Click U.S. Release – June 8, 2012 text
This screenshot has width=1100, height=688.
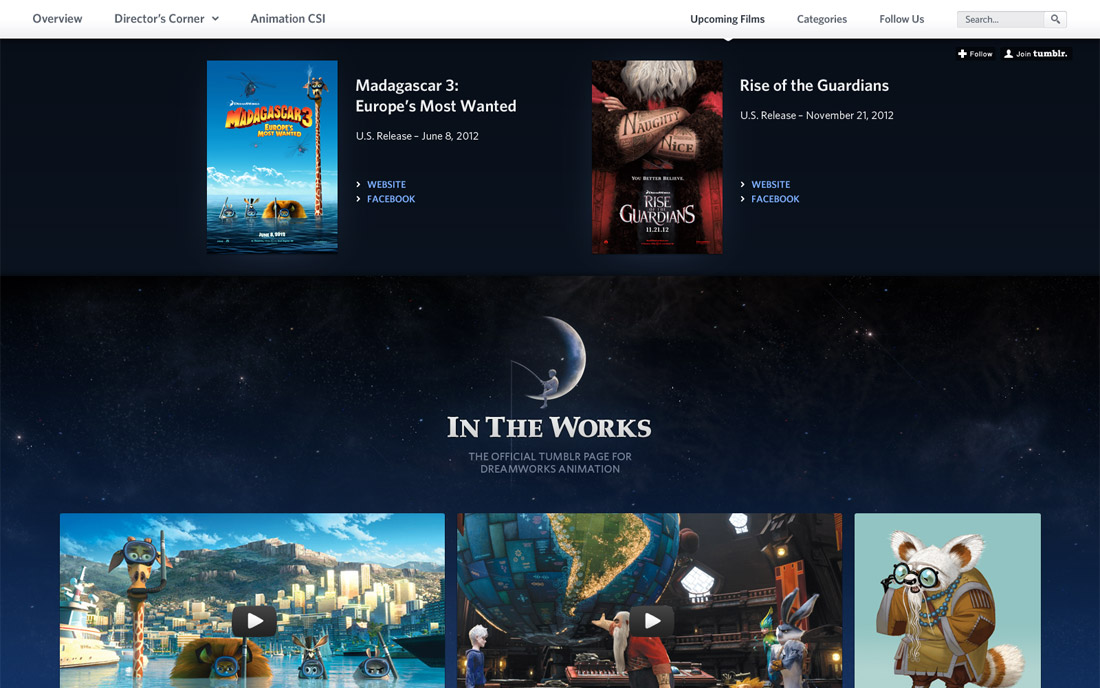coord(417,136)
